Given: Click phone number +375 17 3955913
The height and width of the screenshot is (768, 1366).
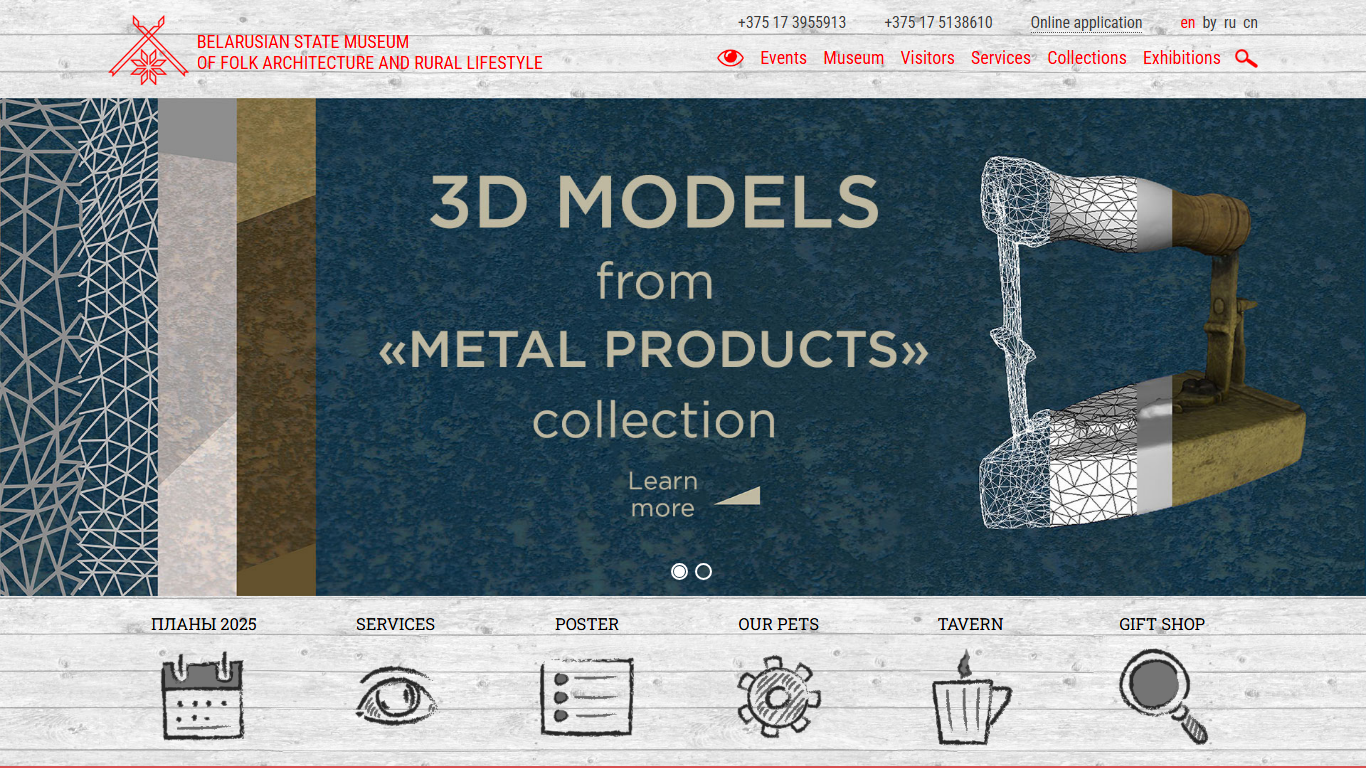Looking at the screenshot, I should click(792, 23).
